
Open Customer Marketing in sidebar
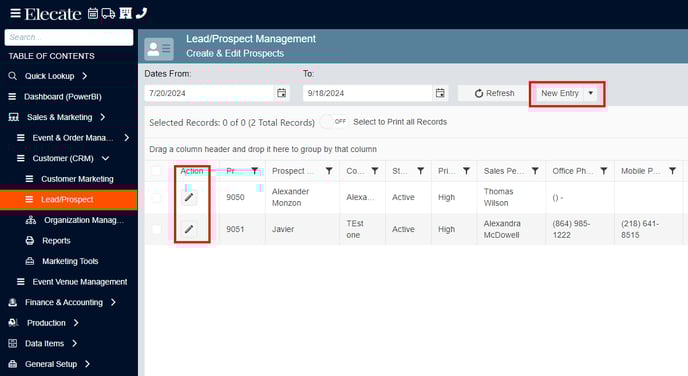pyautogui.click(x=77, y=179)
